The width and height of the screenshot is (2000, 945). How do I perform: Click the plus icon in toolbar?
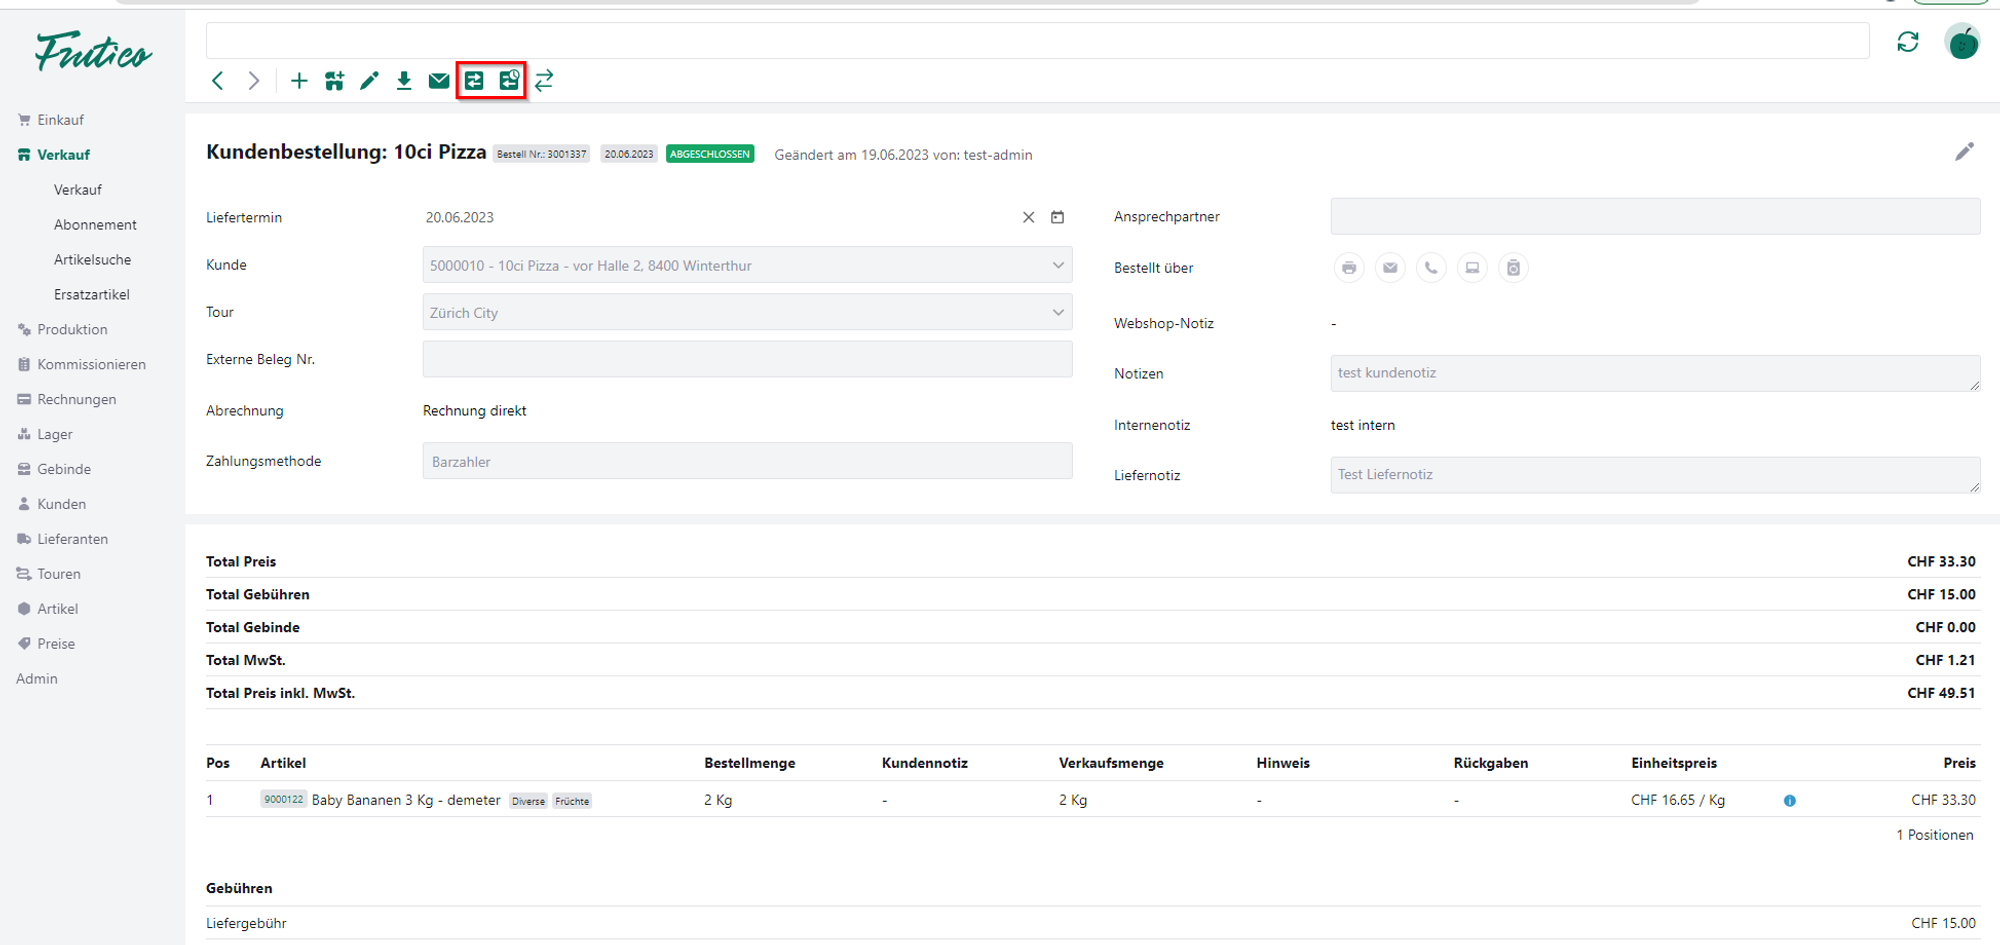point(299,81)
